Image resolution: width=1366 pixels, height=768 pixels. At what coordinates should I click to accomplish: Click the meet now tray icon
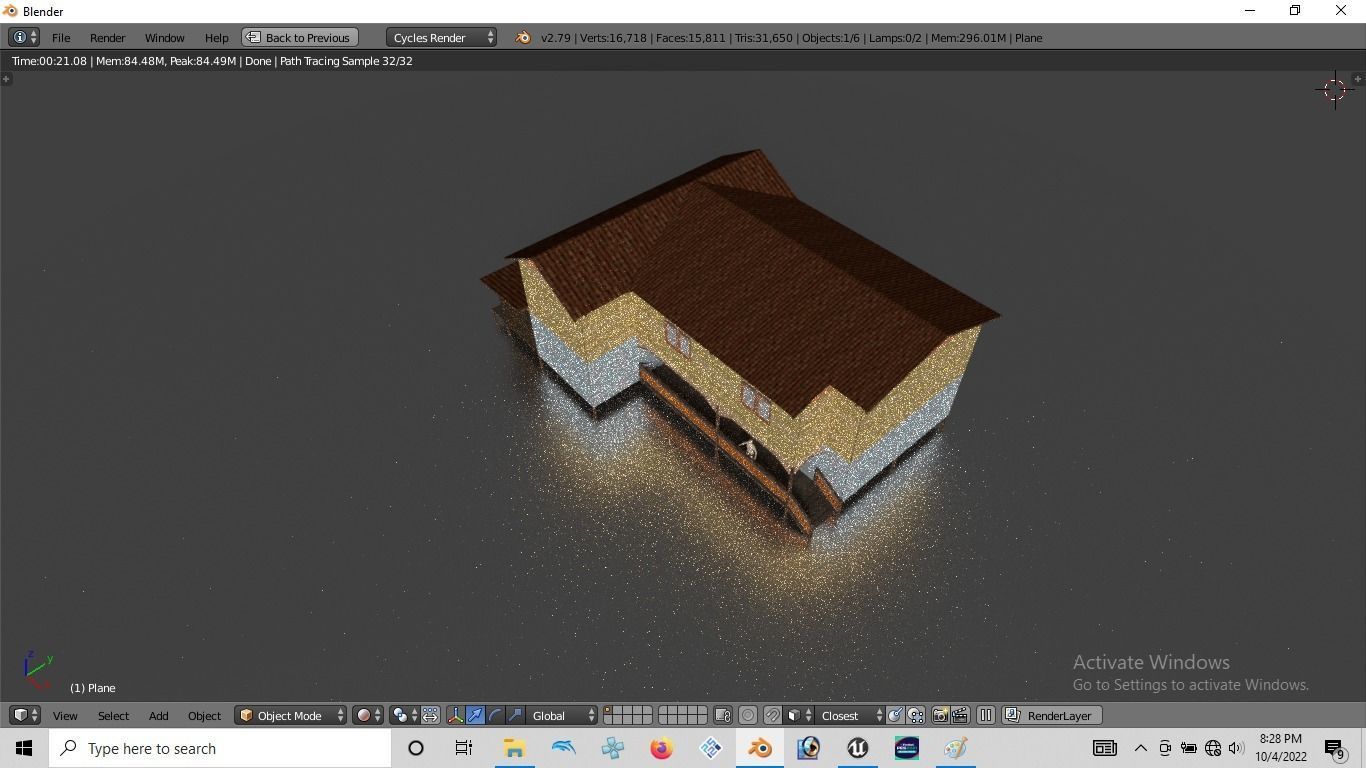(x=1165, y=748)
